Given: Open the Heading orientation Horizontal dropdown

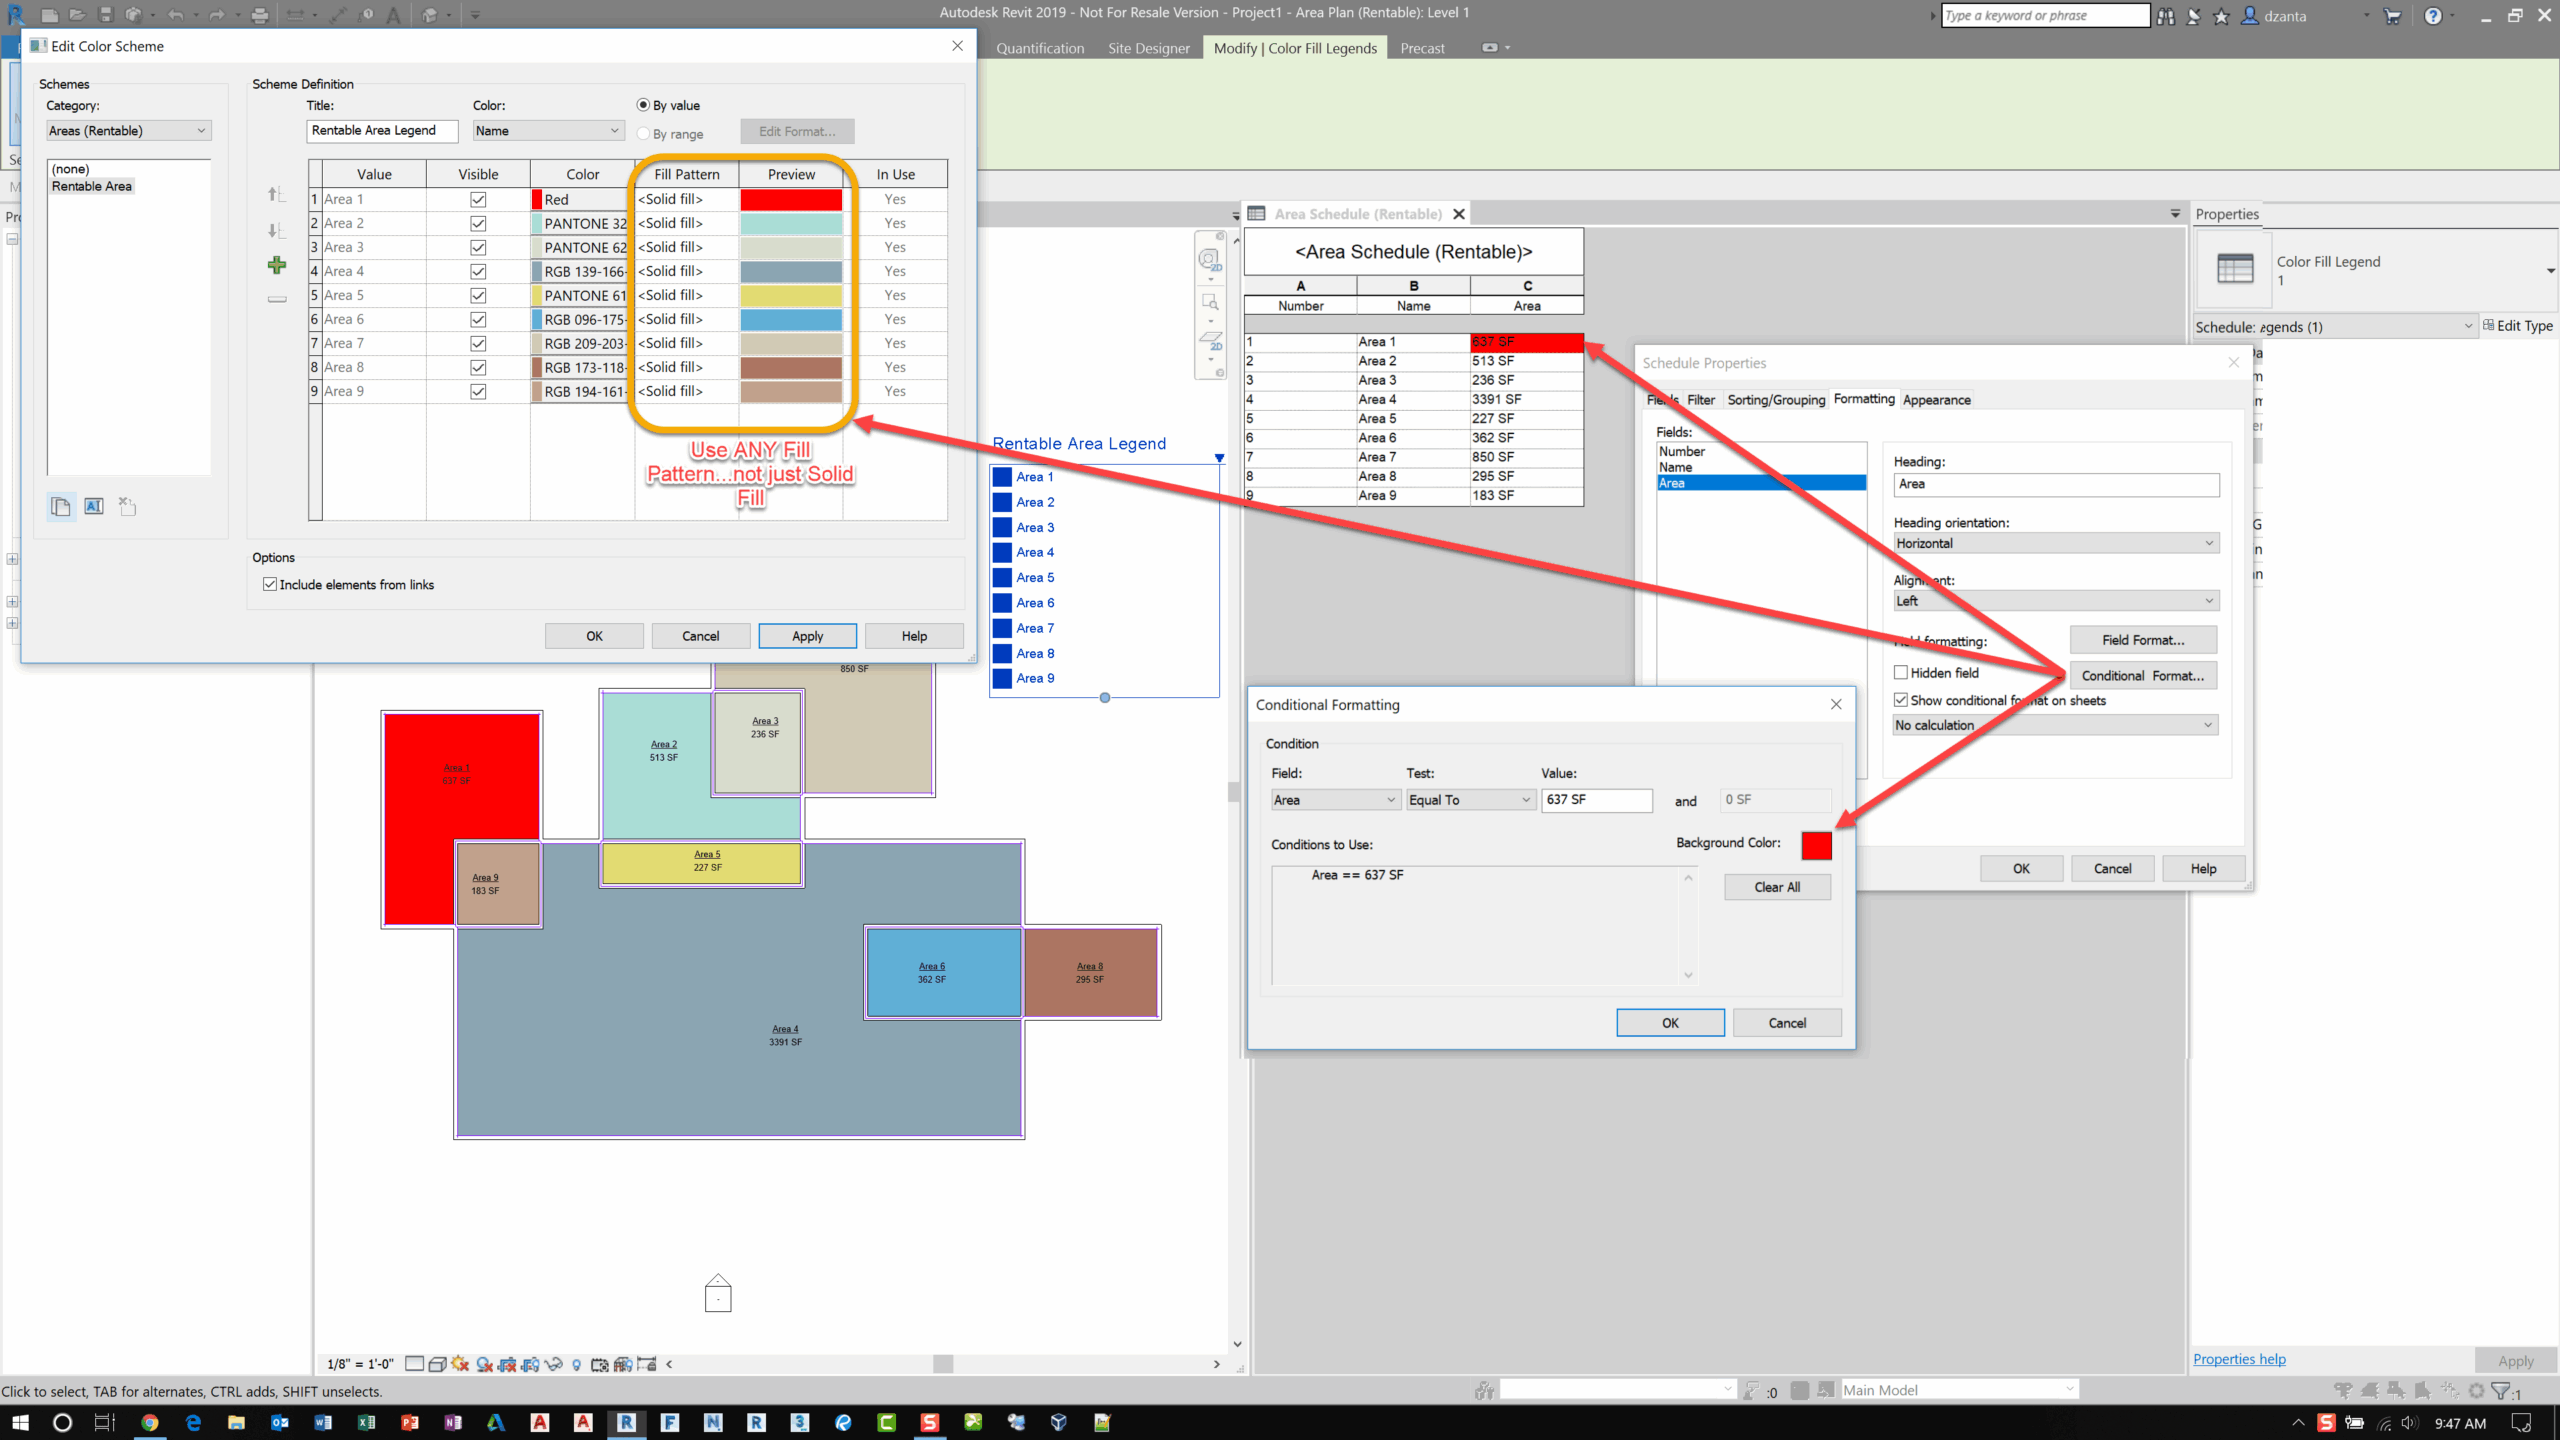Looking at the screenshot, I should pos(2055,543).
